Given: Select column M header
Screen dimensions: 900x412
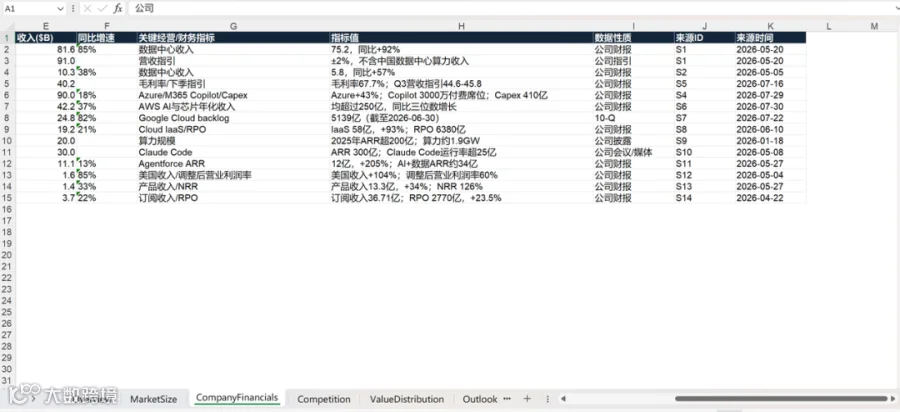Looking at the screenshot, I should point(874,26).
